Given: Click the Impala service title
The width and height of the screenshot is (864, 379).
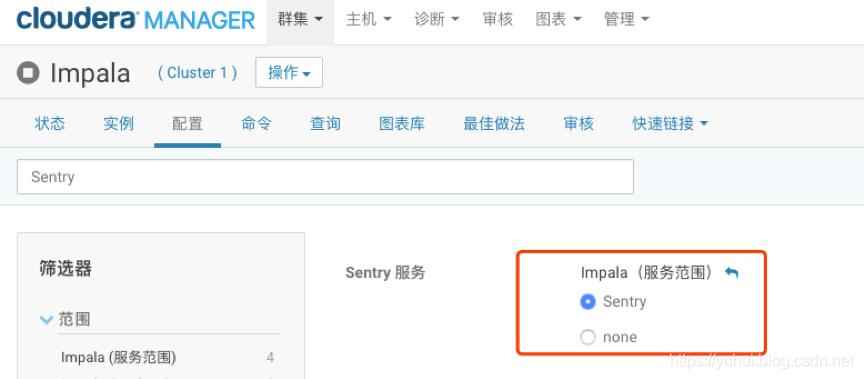Looking at the screenshot, I should [x=90, y=73].
